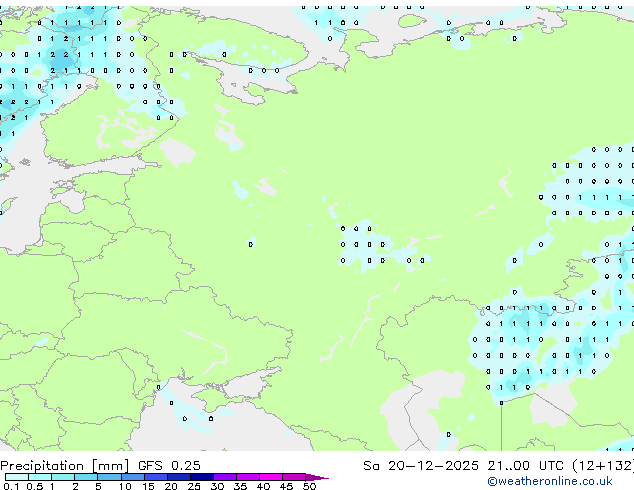
Task: Click the '(12+132)' forecast offset text
Action: tap(603, 466)
